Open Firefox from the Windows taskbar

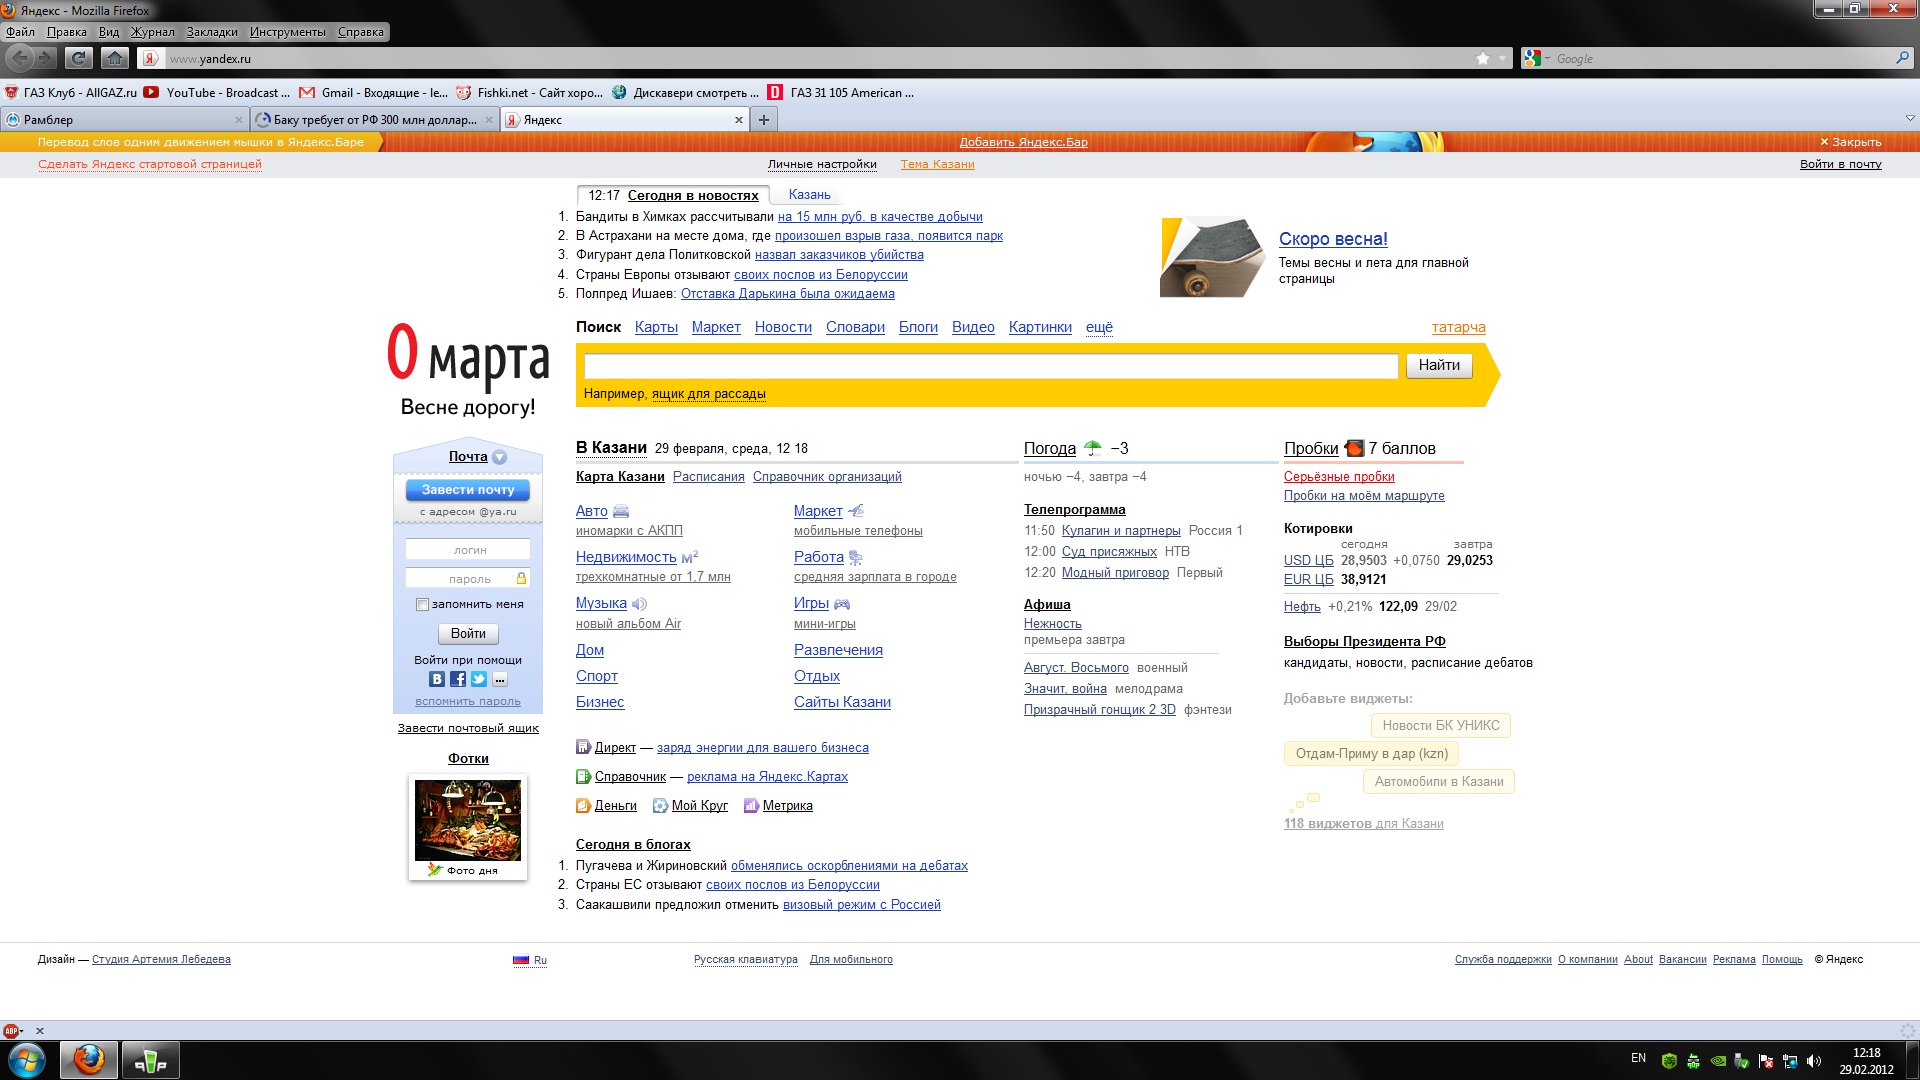pyautogui.click(x=89, y=1059)
